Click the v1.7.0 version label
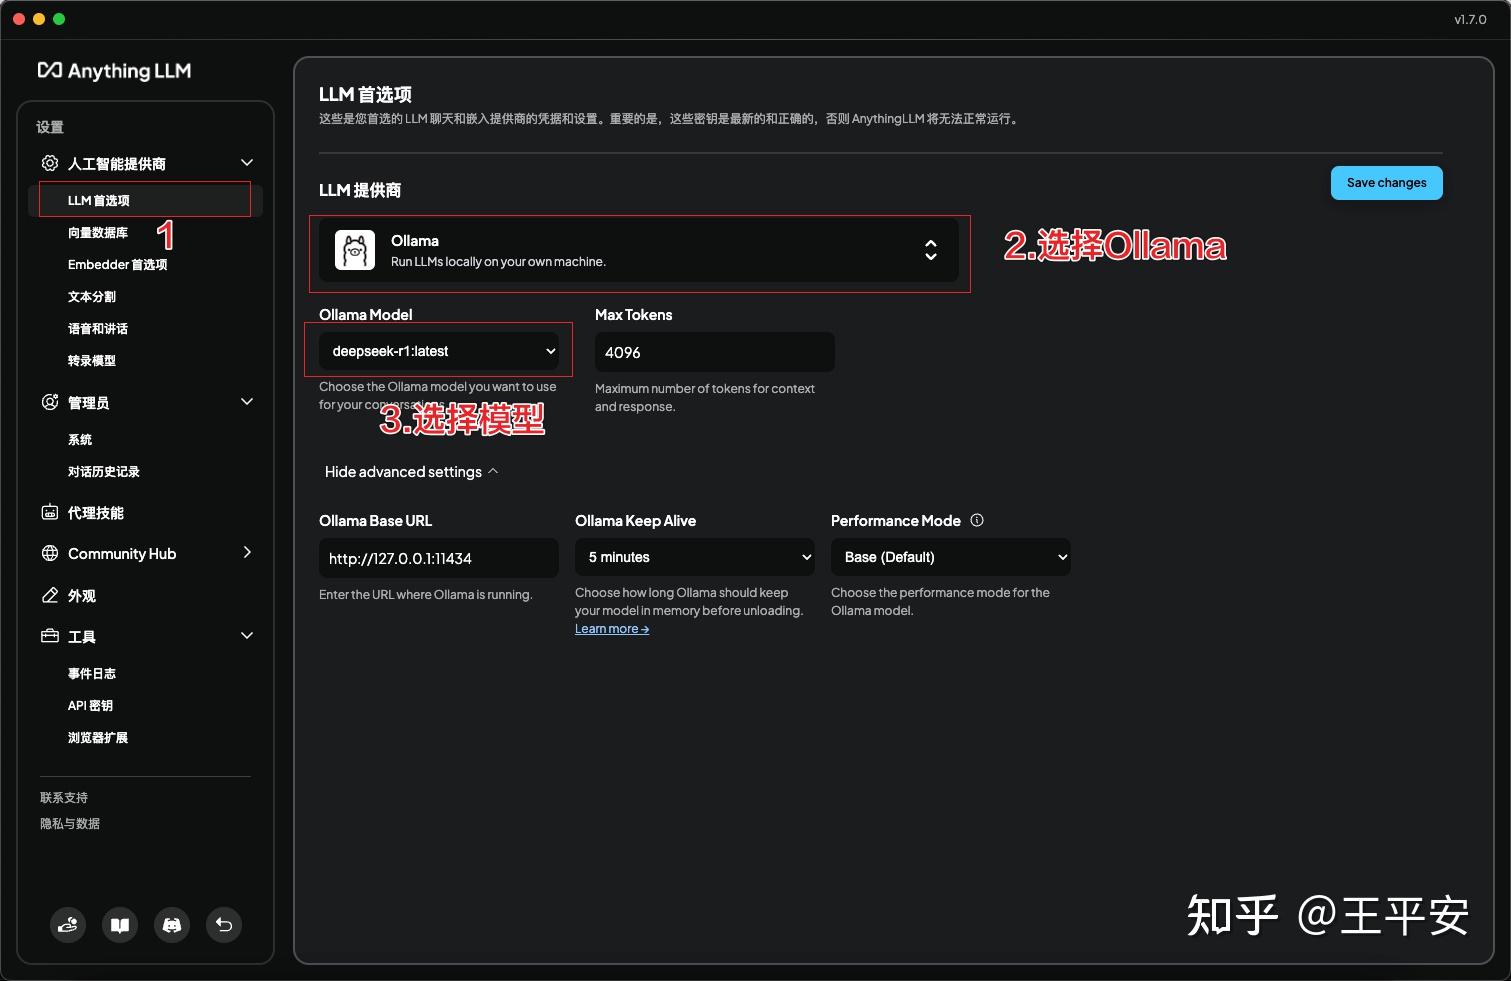 point(1470,19)
